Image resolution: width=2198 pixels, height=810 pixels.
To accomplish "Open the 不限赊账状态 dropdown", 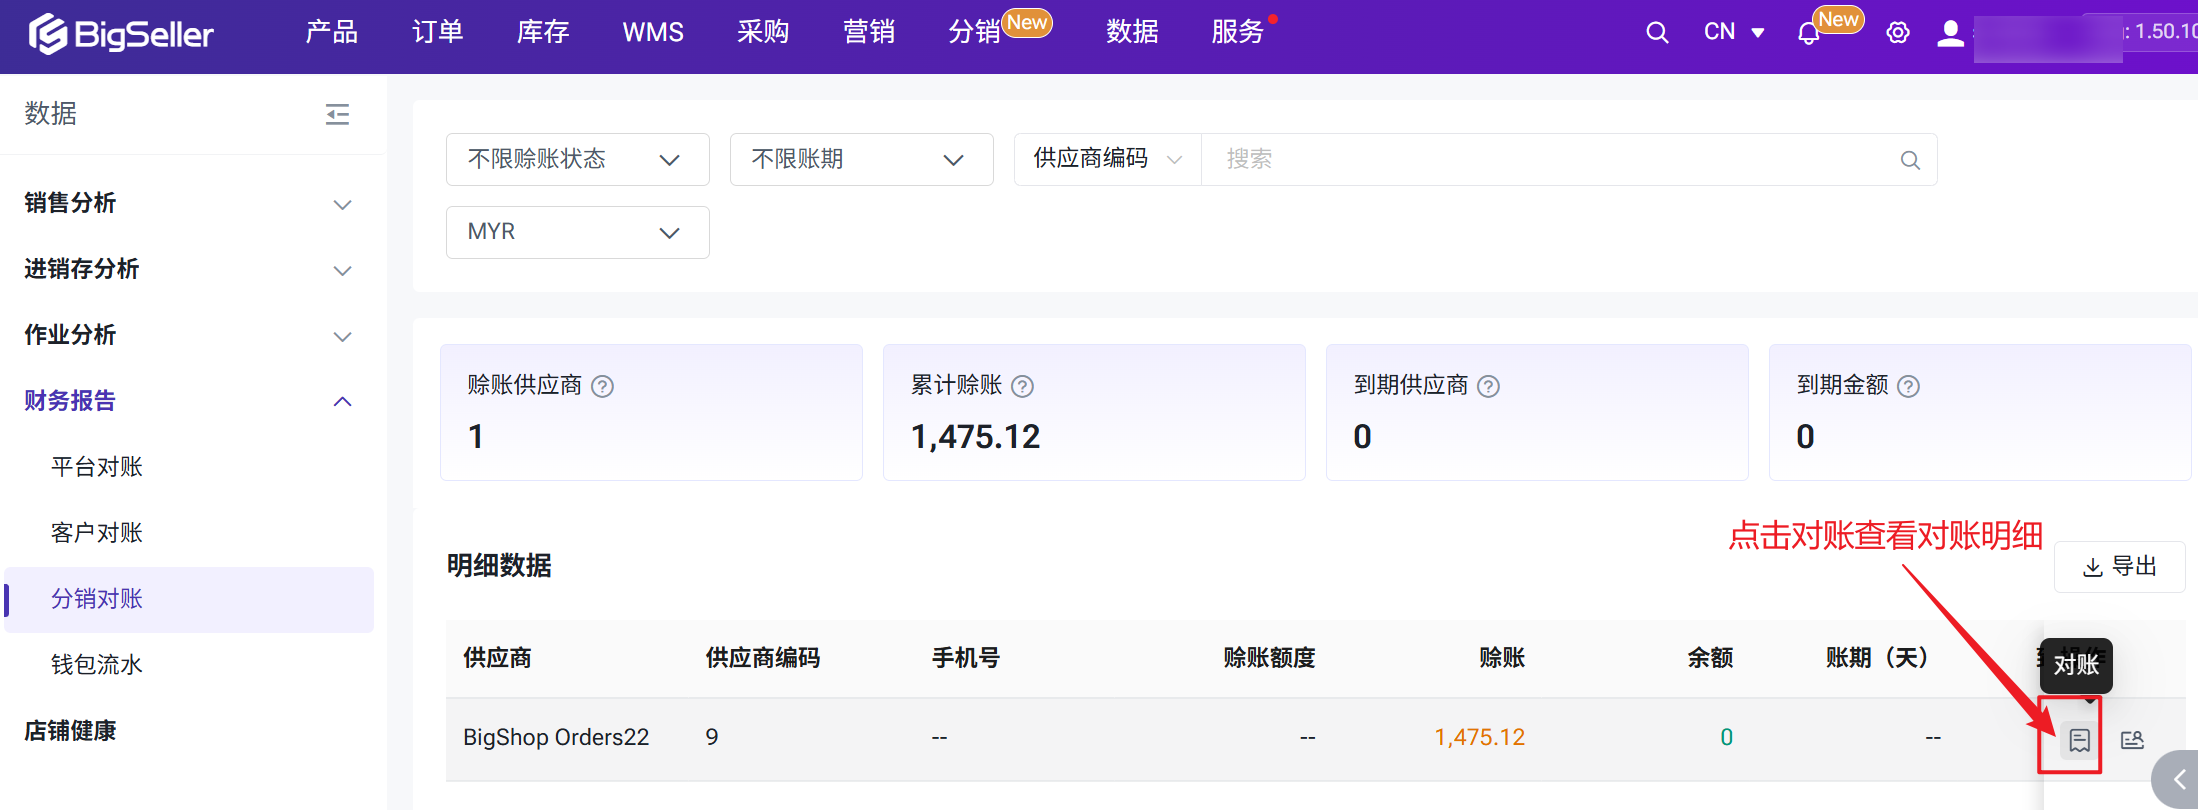I will click(x=577, y=160).
